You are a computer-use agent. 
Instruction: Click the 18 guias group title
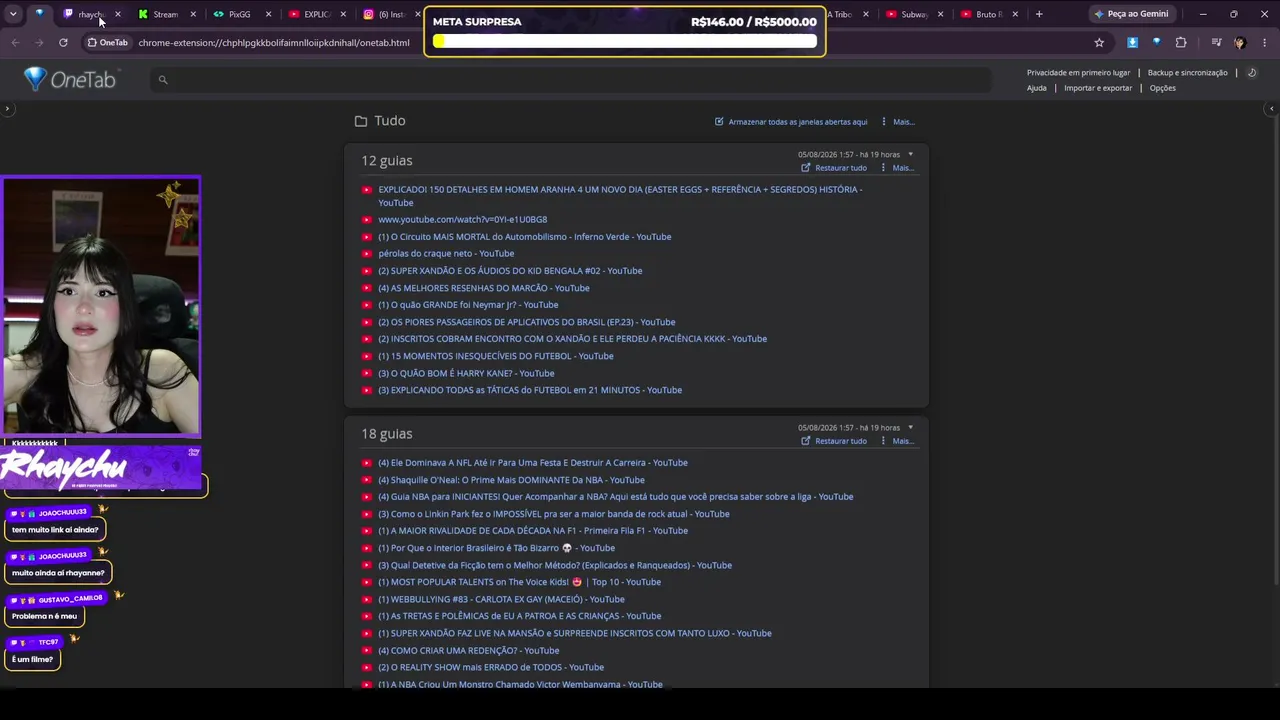[x=387, y=433]
